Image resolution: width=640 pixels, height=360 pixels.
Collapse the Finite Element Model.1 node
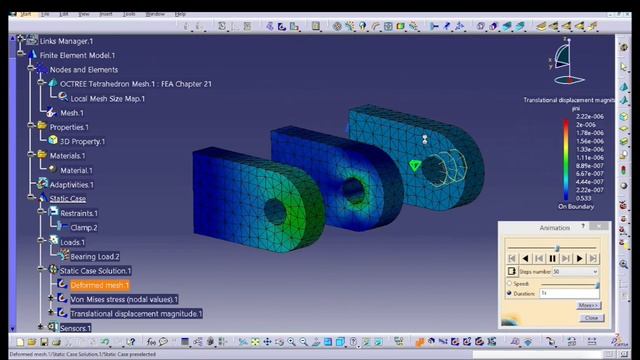pyautogui.click(x=20, y=53)
